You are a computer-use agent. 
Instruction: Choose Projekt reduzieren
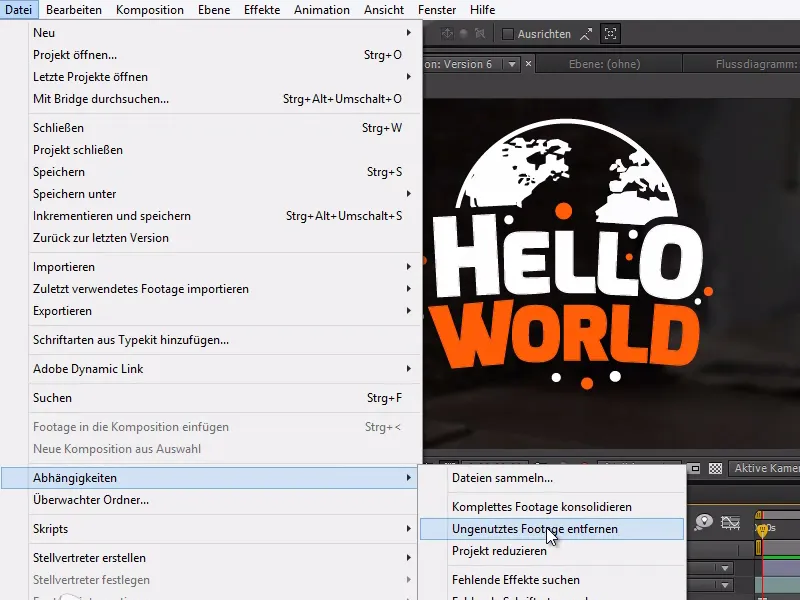tap(552, 551)
